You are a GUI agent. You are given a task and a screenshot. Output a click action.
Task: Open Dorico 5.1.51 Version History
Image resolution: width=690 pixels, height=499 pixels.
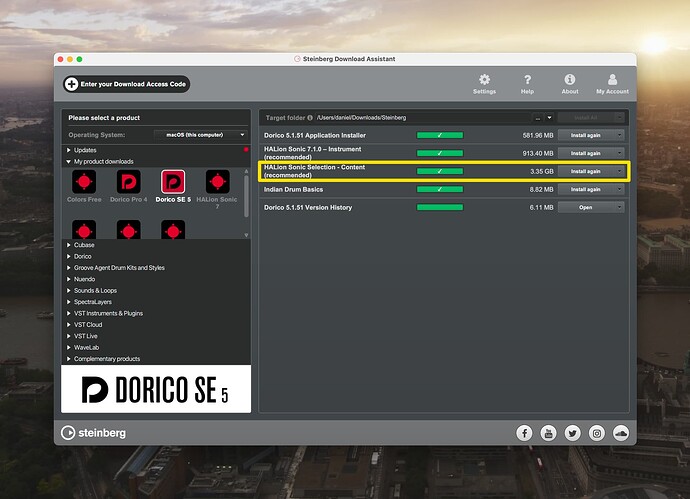tap(585, 207)
